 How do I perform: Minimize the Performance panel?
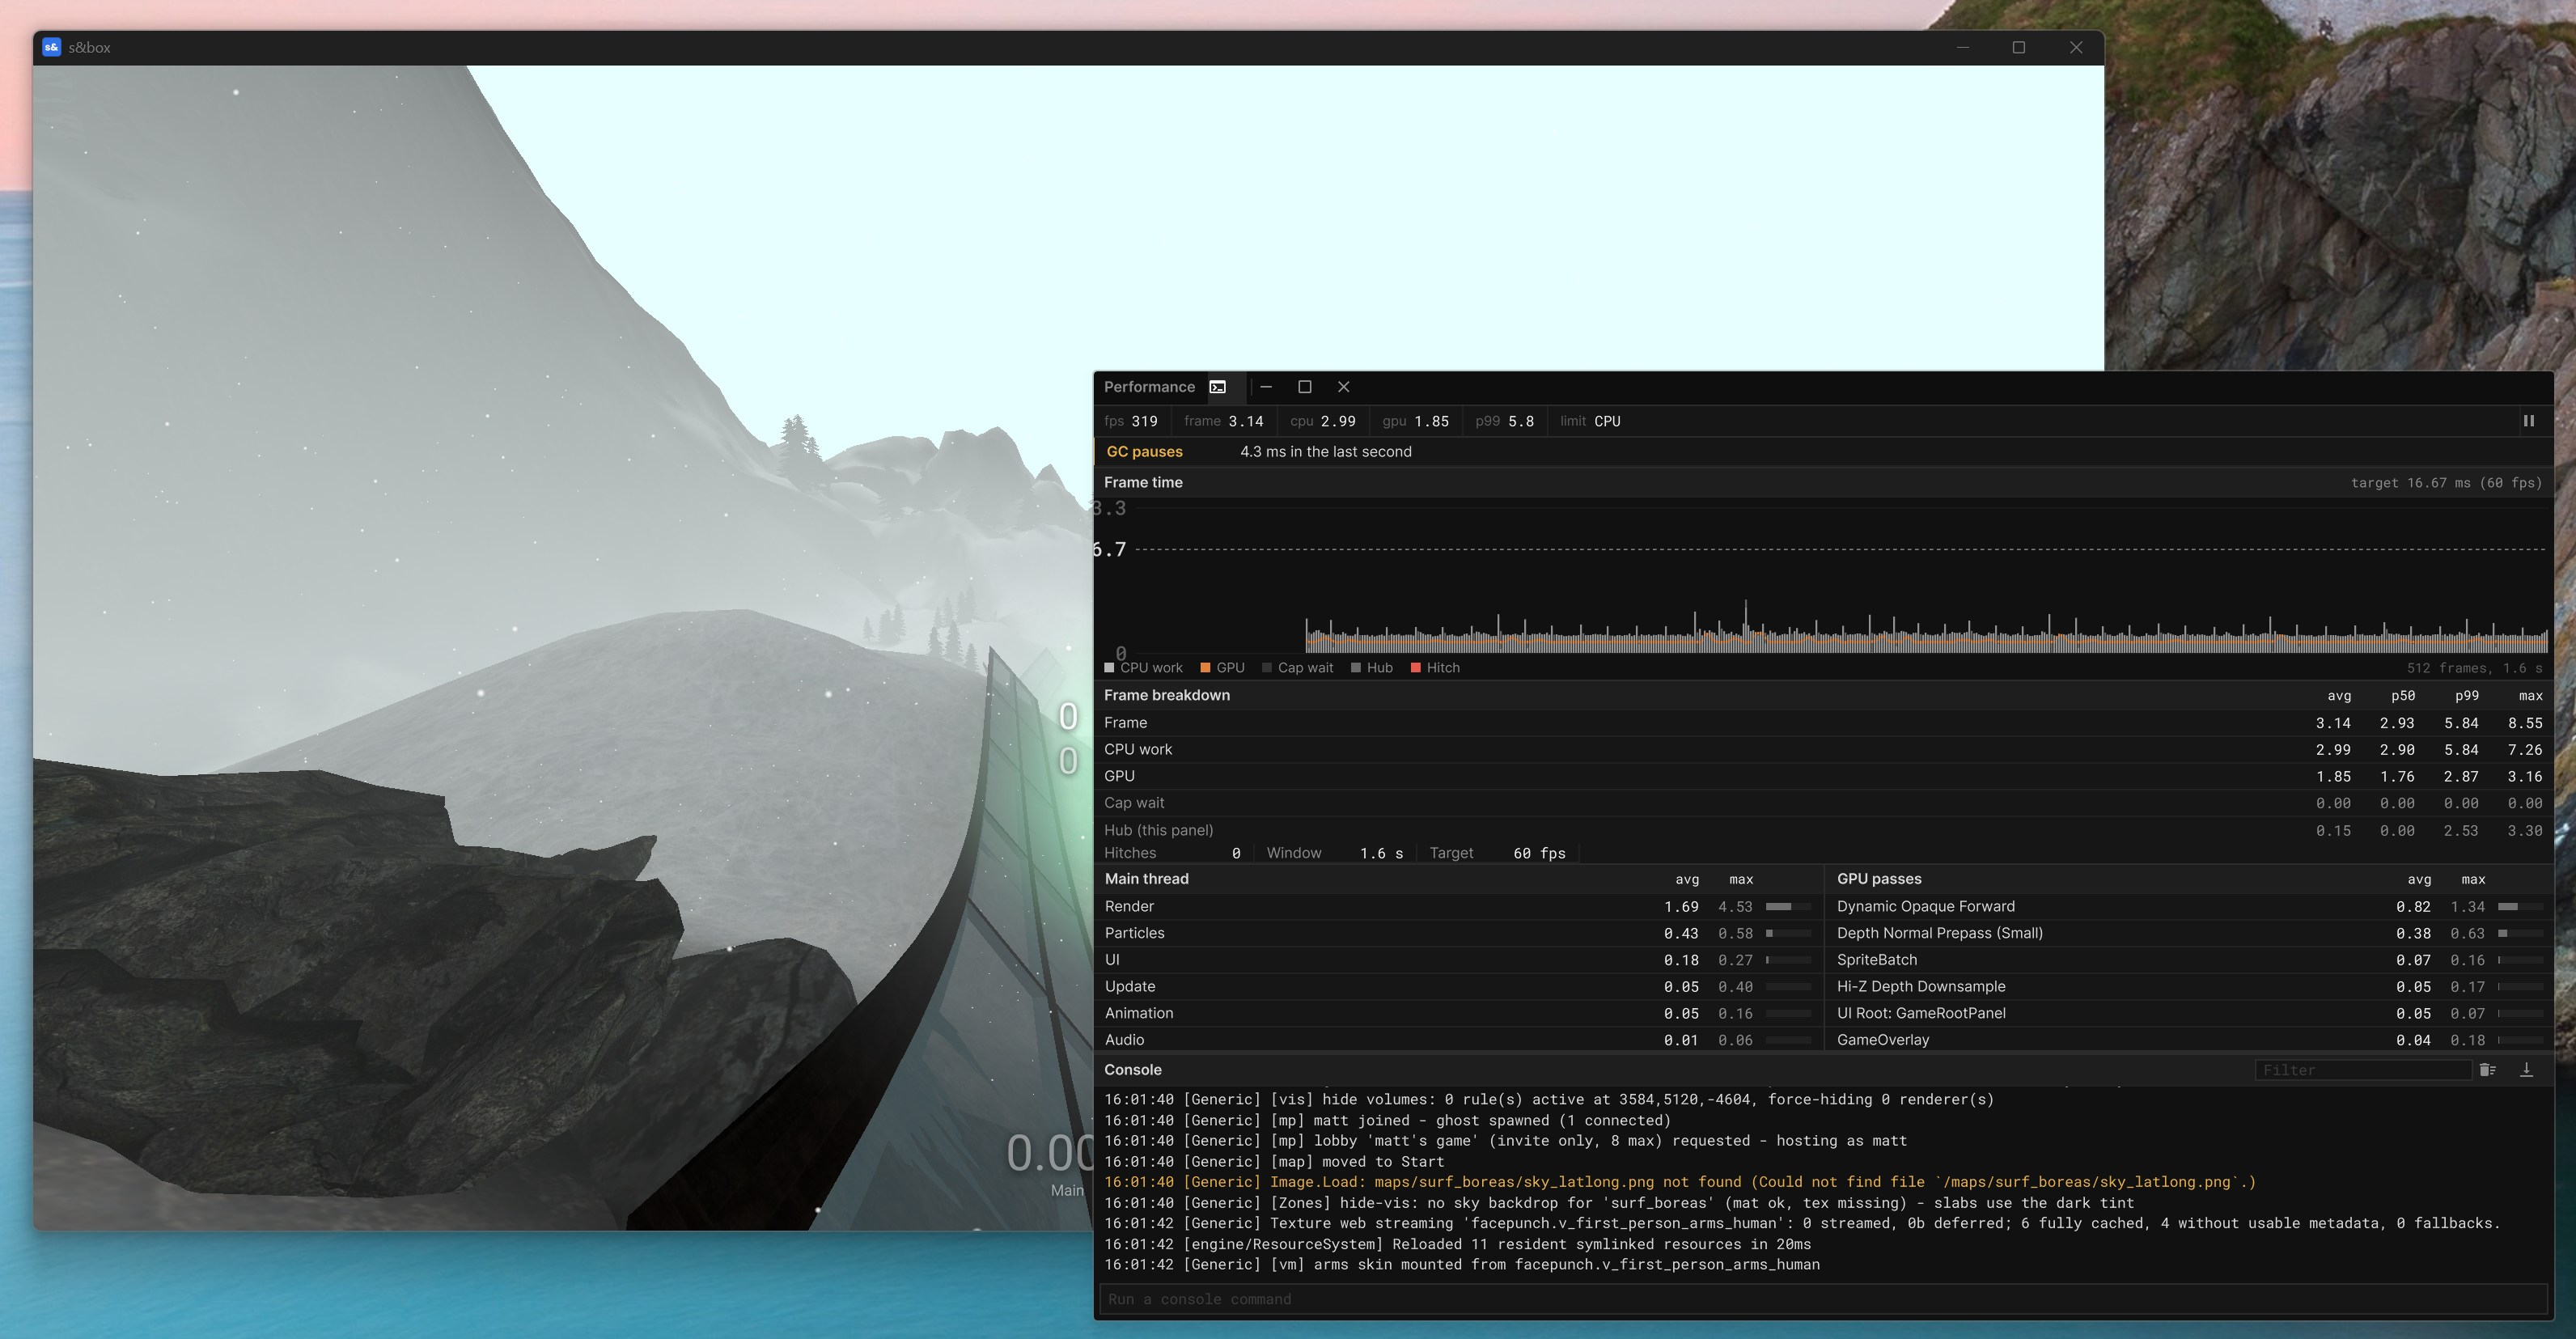[x=1266, y=387]
